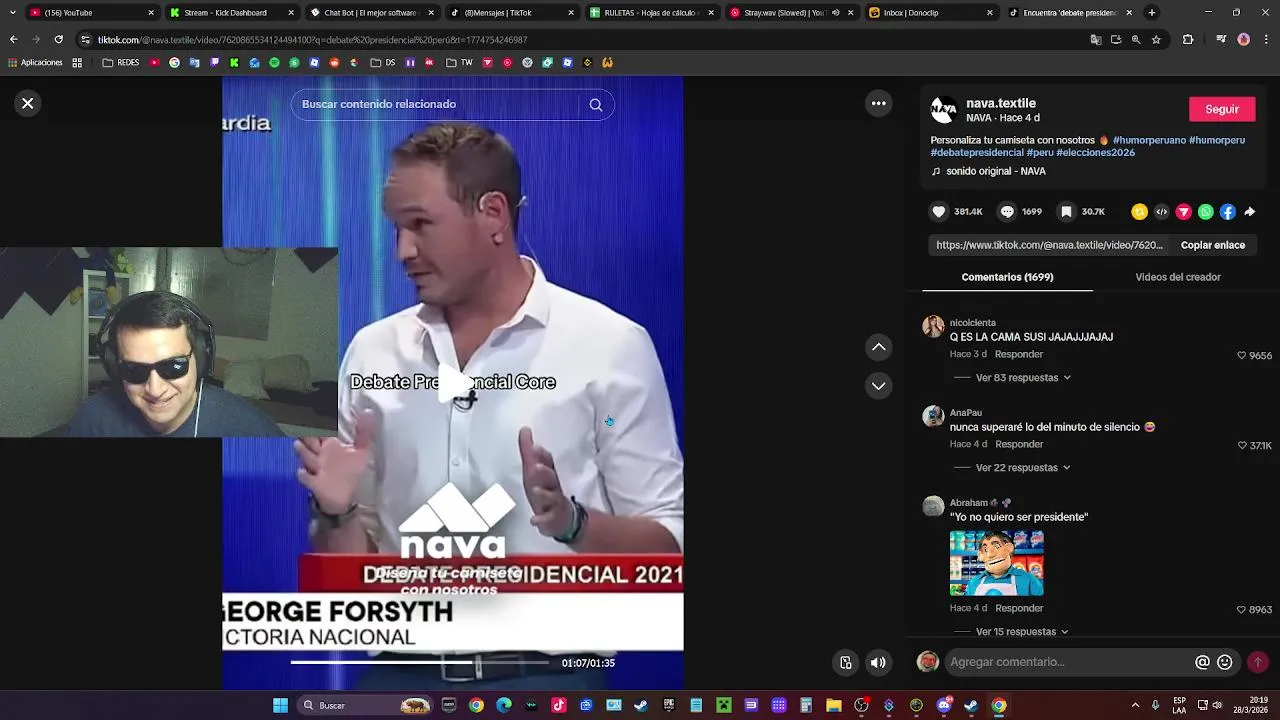Screen dimensions: 1280x720
Task: Open TW bookmarks folder
Action: click(x=459, y=63)
